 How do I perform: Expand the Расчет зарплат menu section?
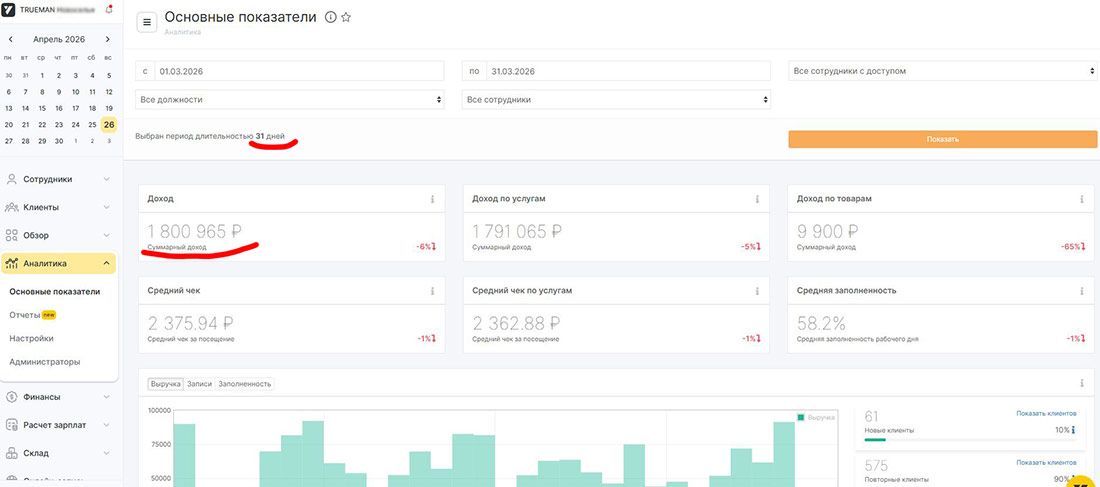coord(107,425)
